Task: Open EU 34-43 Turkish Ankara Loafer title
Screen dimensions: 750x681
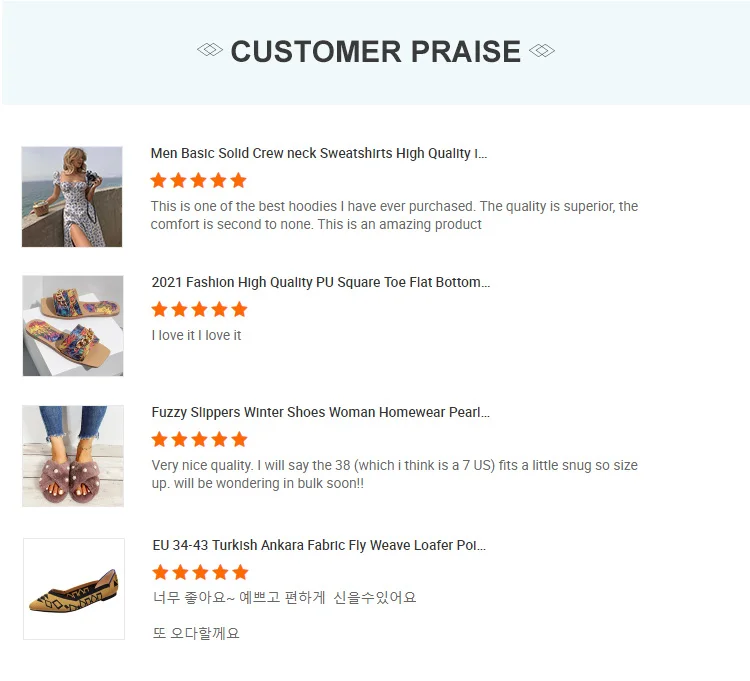Action: click(319, 546)
